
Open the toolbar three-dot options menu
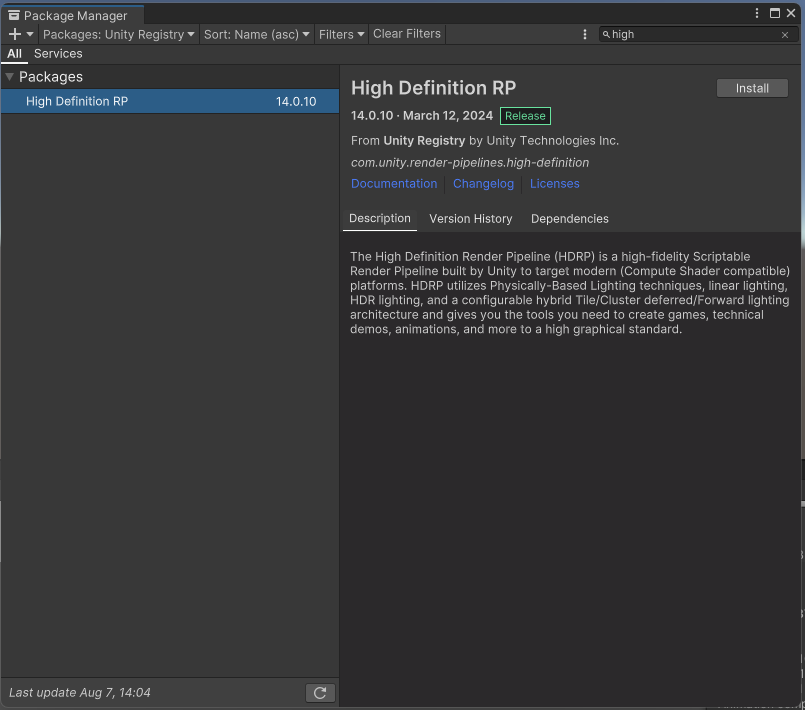coord(585,34)
